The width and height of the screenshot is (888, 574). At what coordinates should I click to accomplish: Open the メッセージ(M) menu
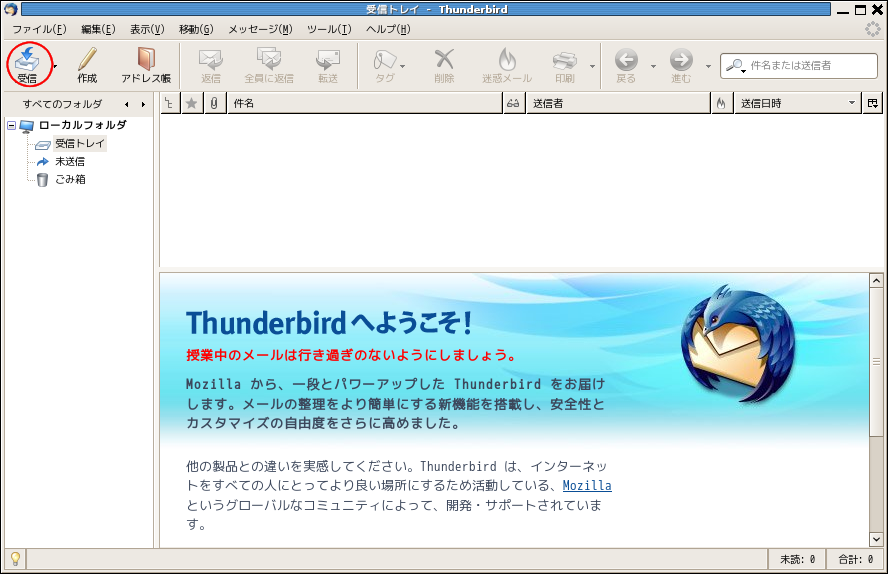click(260, 29)
